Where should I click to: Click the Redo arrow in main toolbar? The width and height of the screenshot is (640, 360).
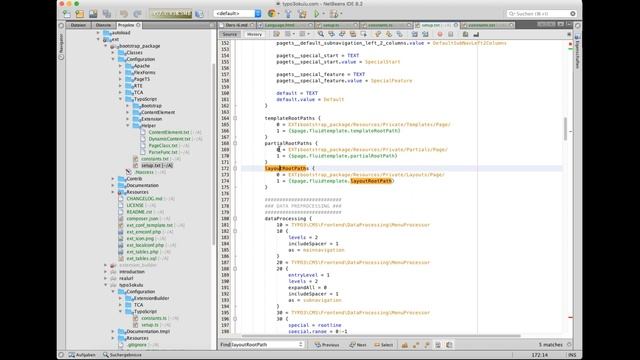(137, 14)
